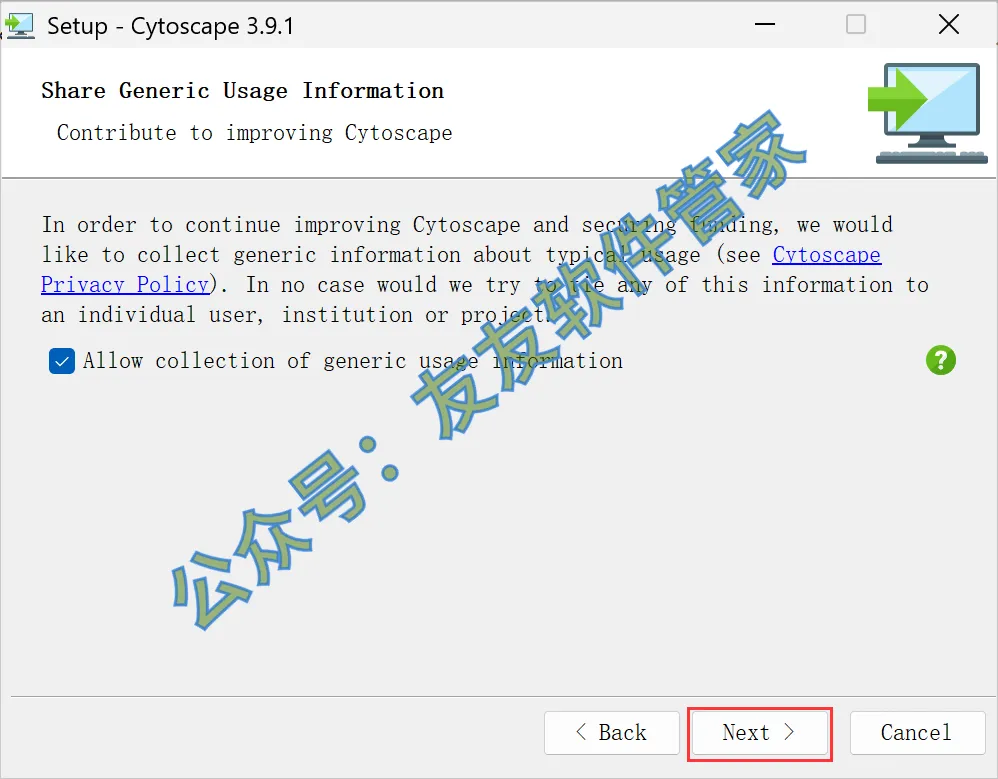Click the 'Contribute to improving Cytoscape' subtitle
The width and height of the screenshot is (998, 779).
255,133
